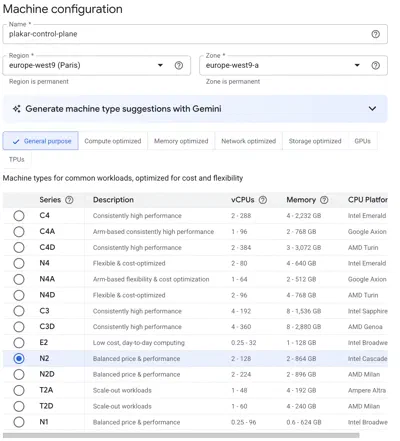The image size is (400, 441).
Task: Switch to Storage optimized tab
Action: (315, 141)
